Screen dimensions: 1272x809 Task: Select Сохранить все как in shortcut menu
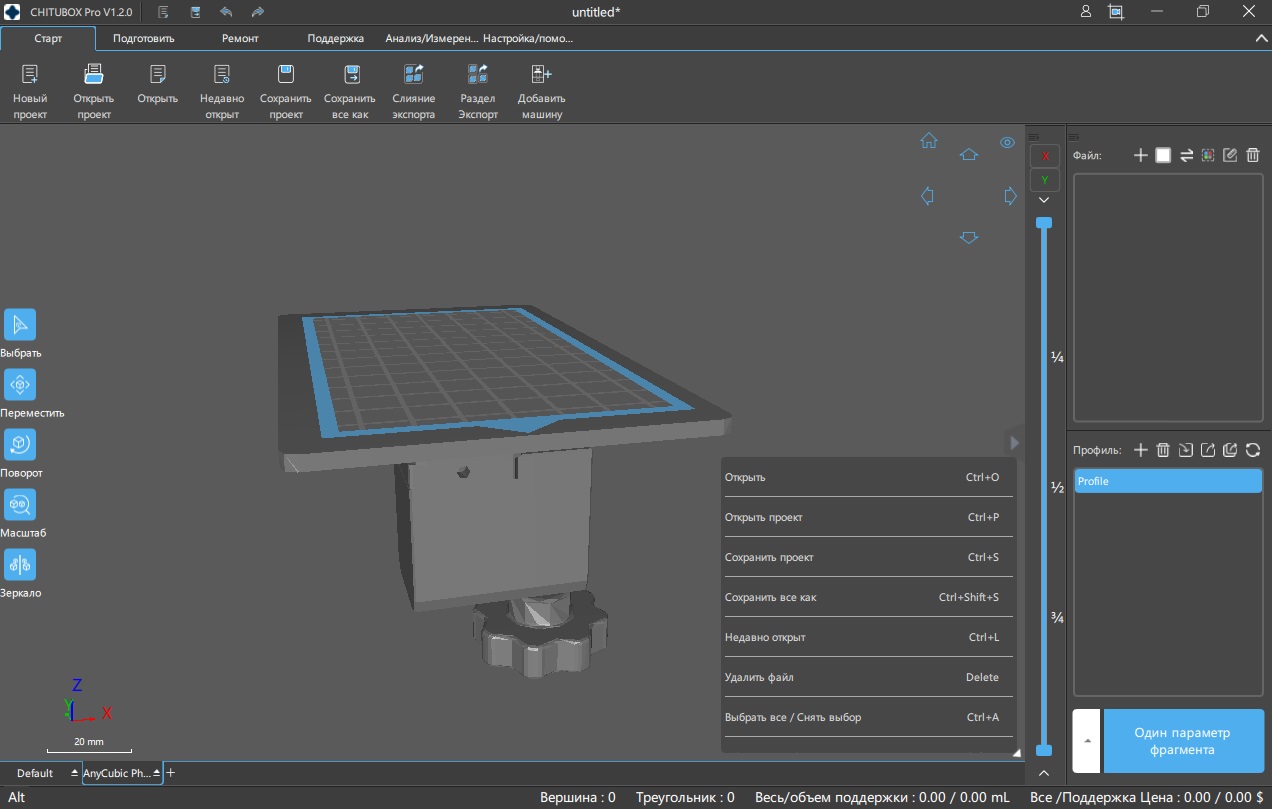tap(770, 597)
